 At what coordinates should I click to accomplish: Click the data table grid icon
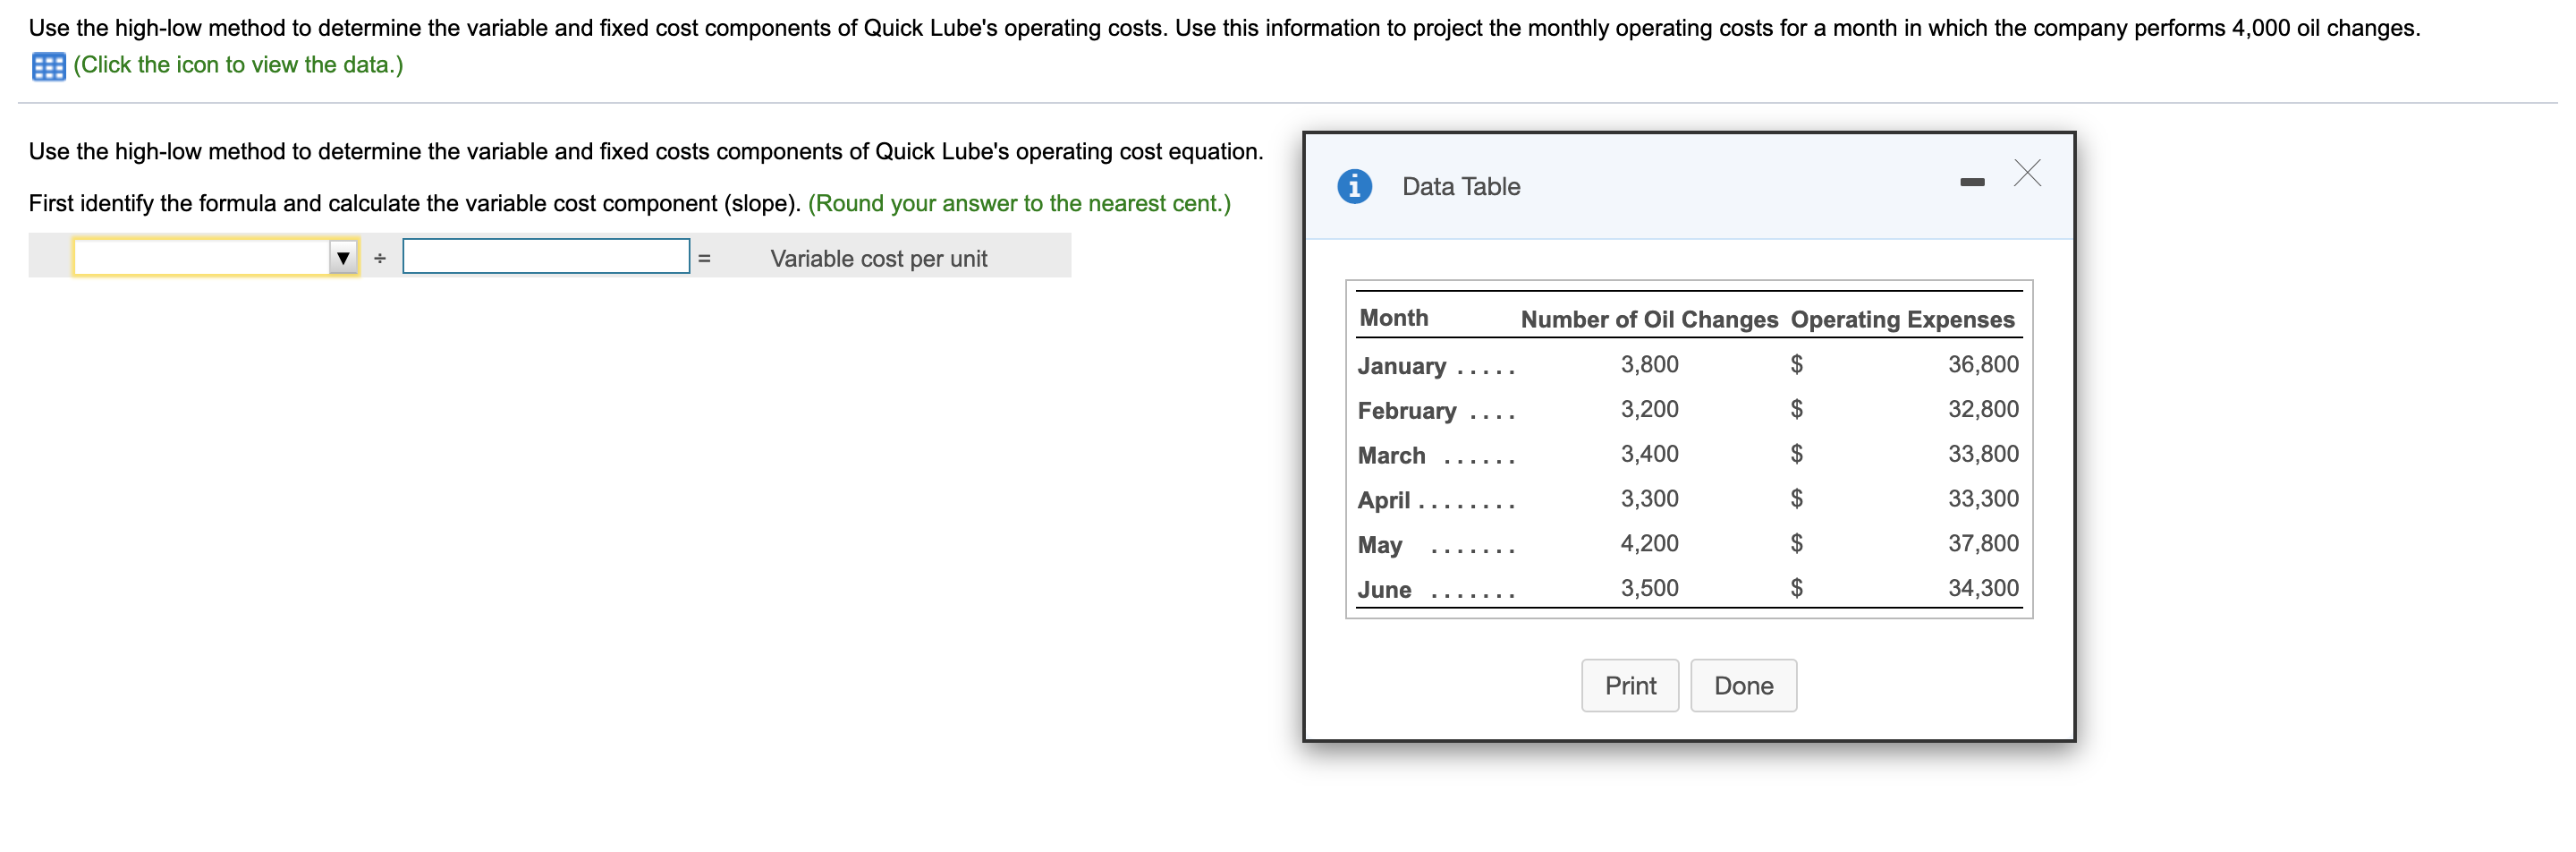(x=48, y=66)
